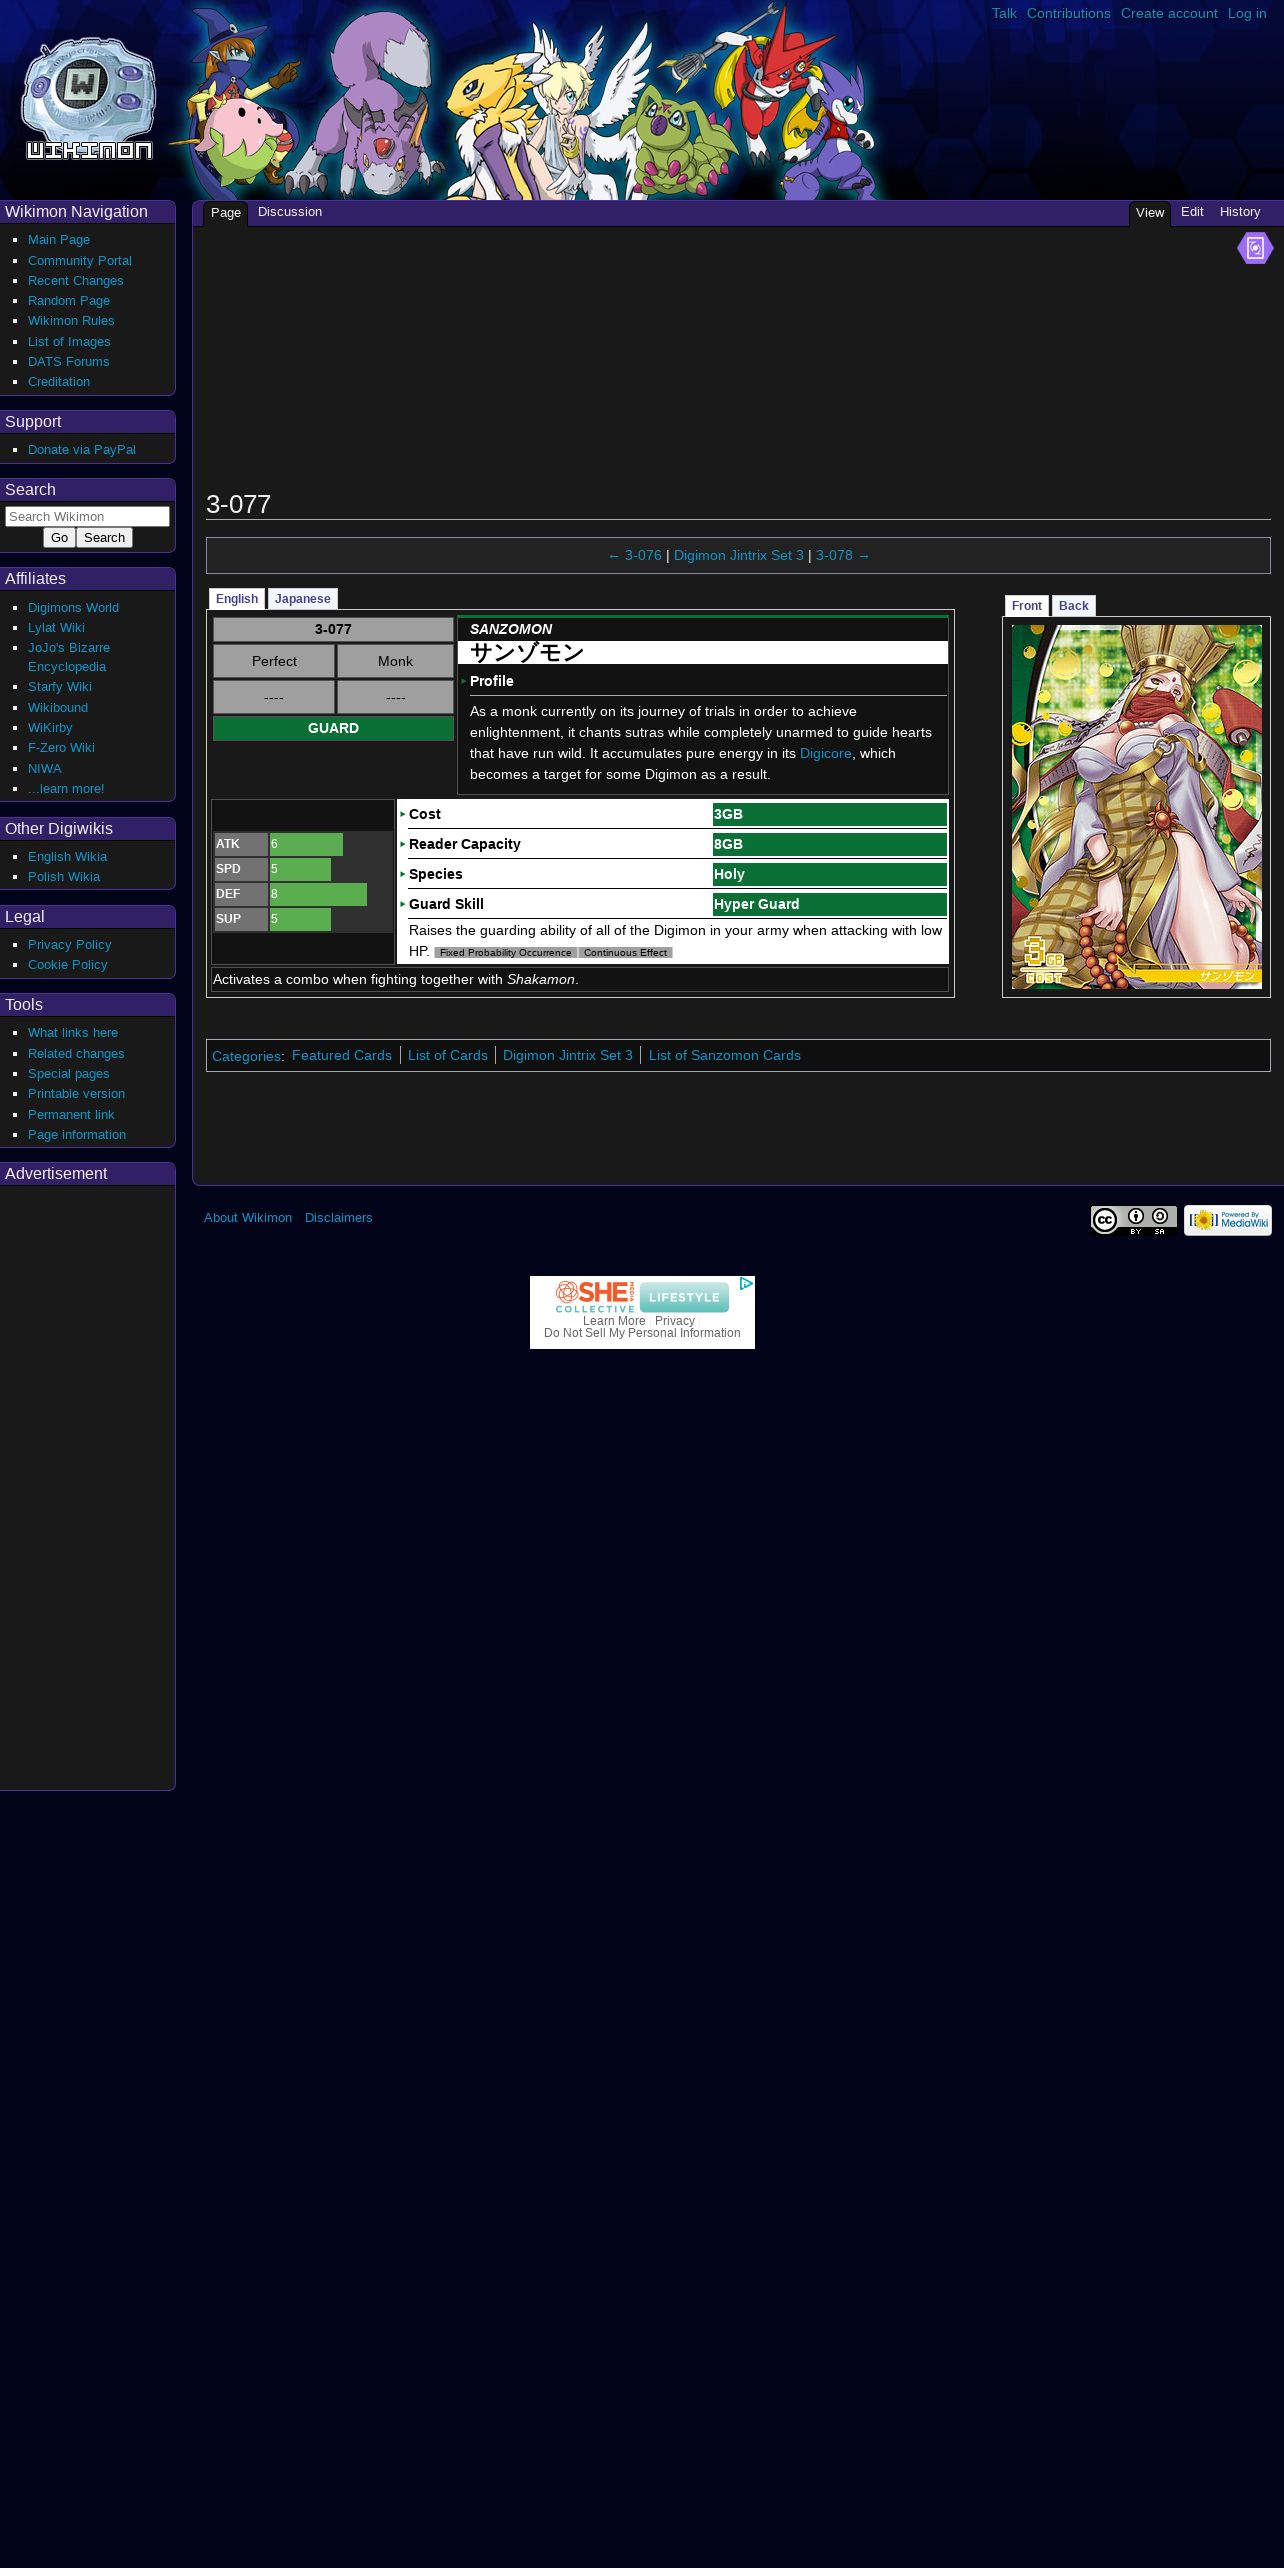Open Printable version
The height and width of the screenshot is (2568, 1284).
(x=76, y=1094)
